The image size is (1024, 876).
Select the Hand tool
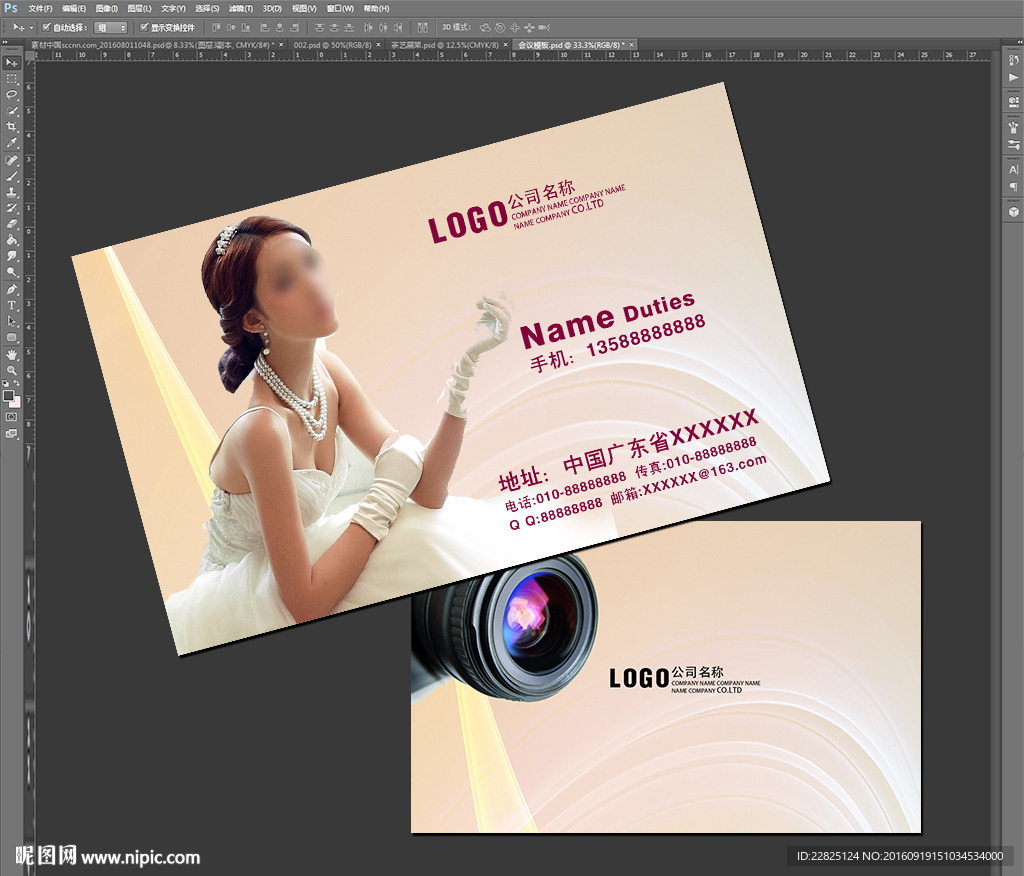coord(12,355)
